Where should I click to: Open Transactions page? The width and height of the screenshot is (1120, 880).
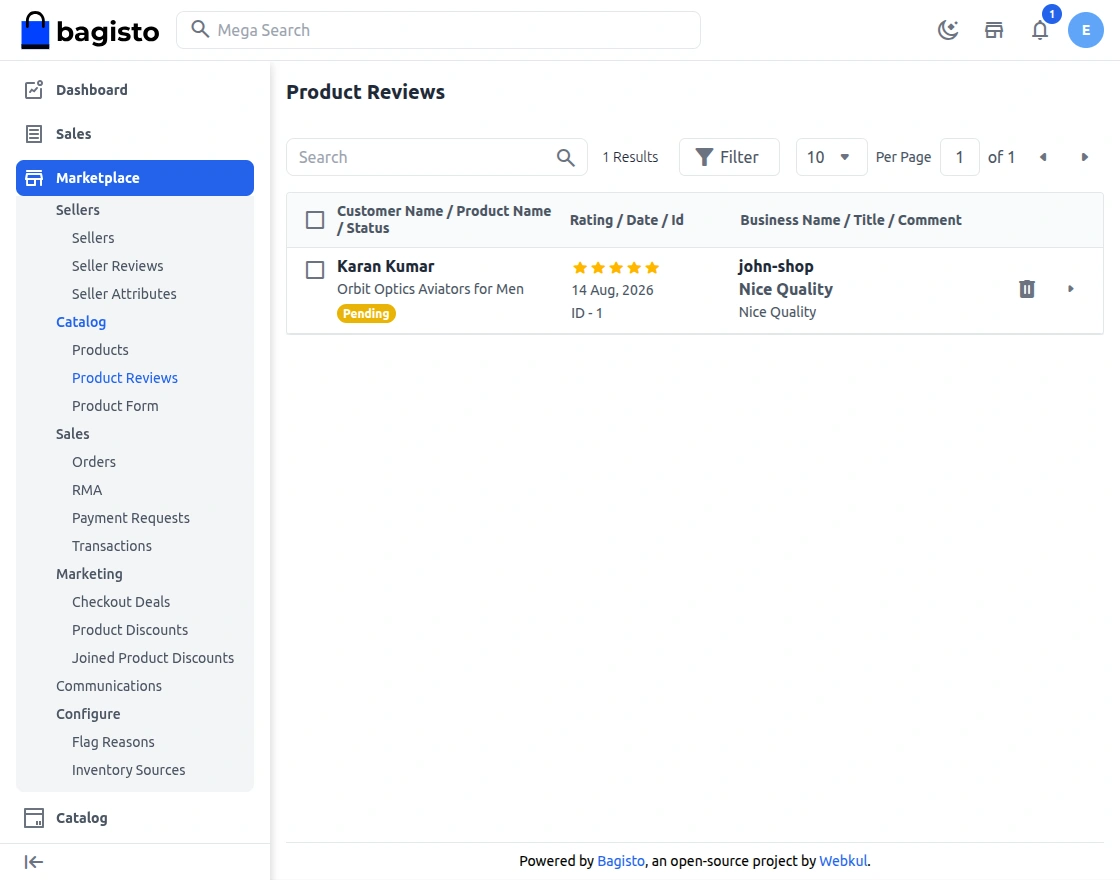click(x=111, y=546)
